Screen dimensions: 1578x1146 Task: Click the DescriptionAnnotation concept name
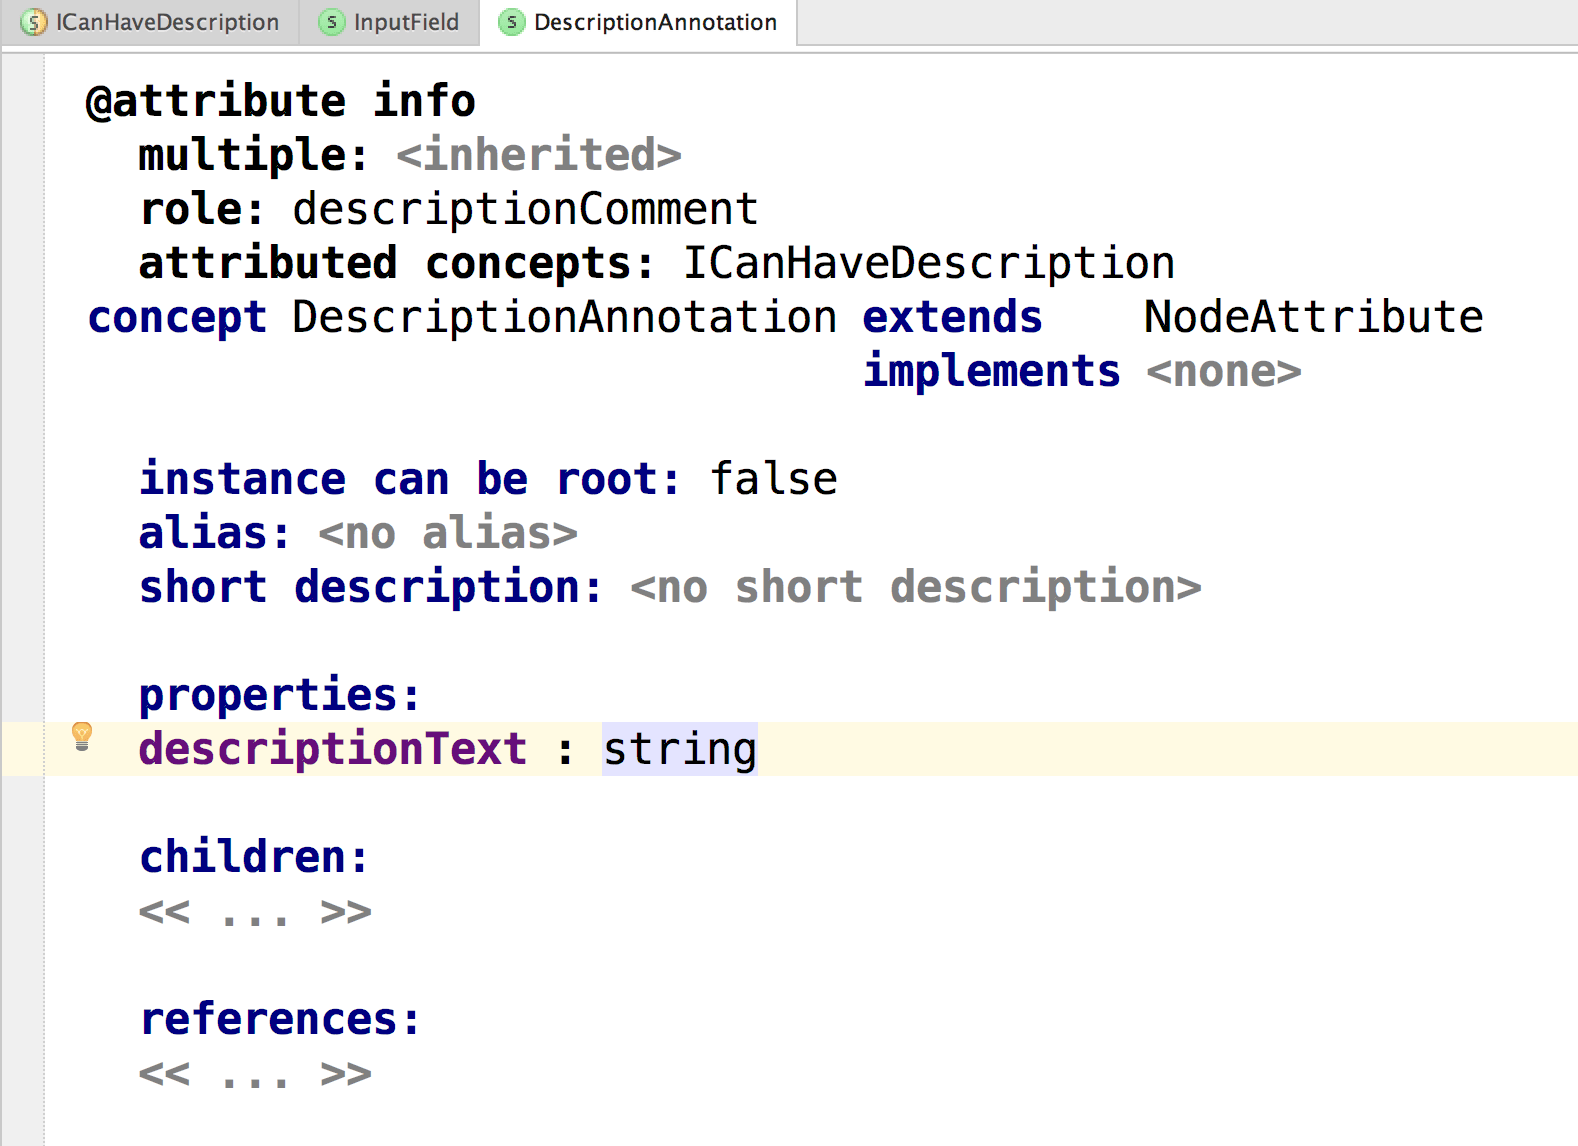(x=564, y=317)
